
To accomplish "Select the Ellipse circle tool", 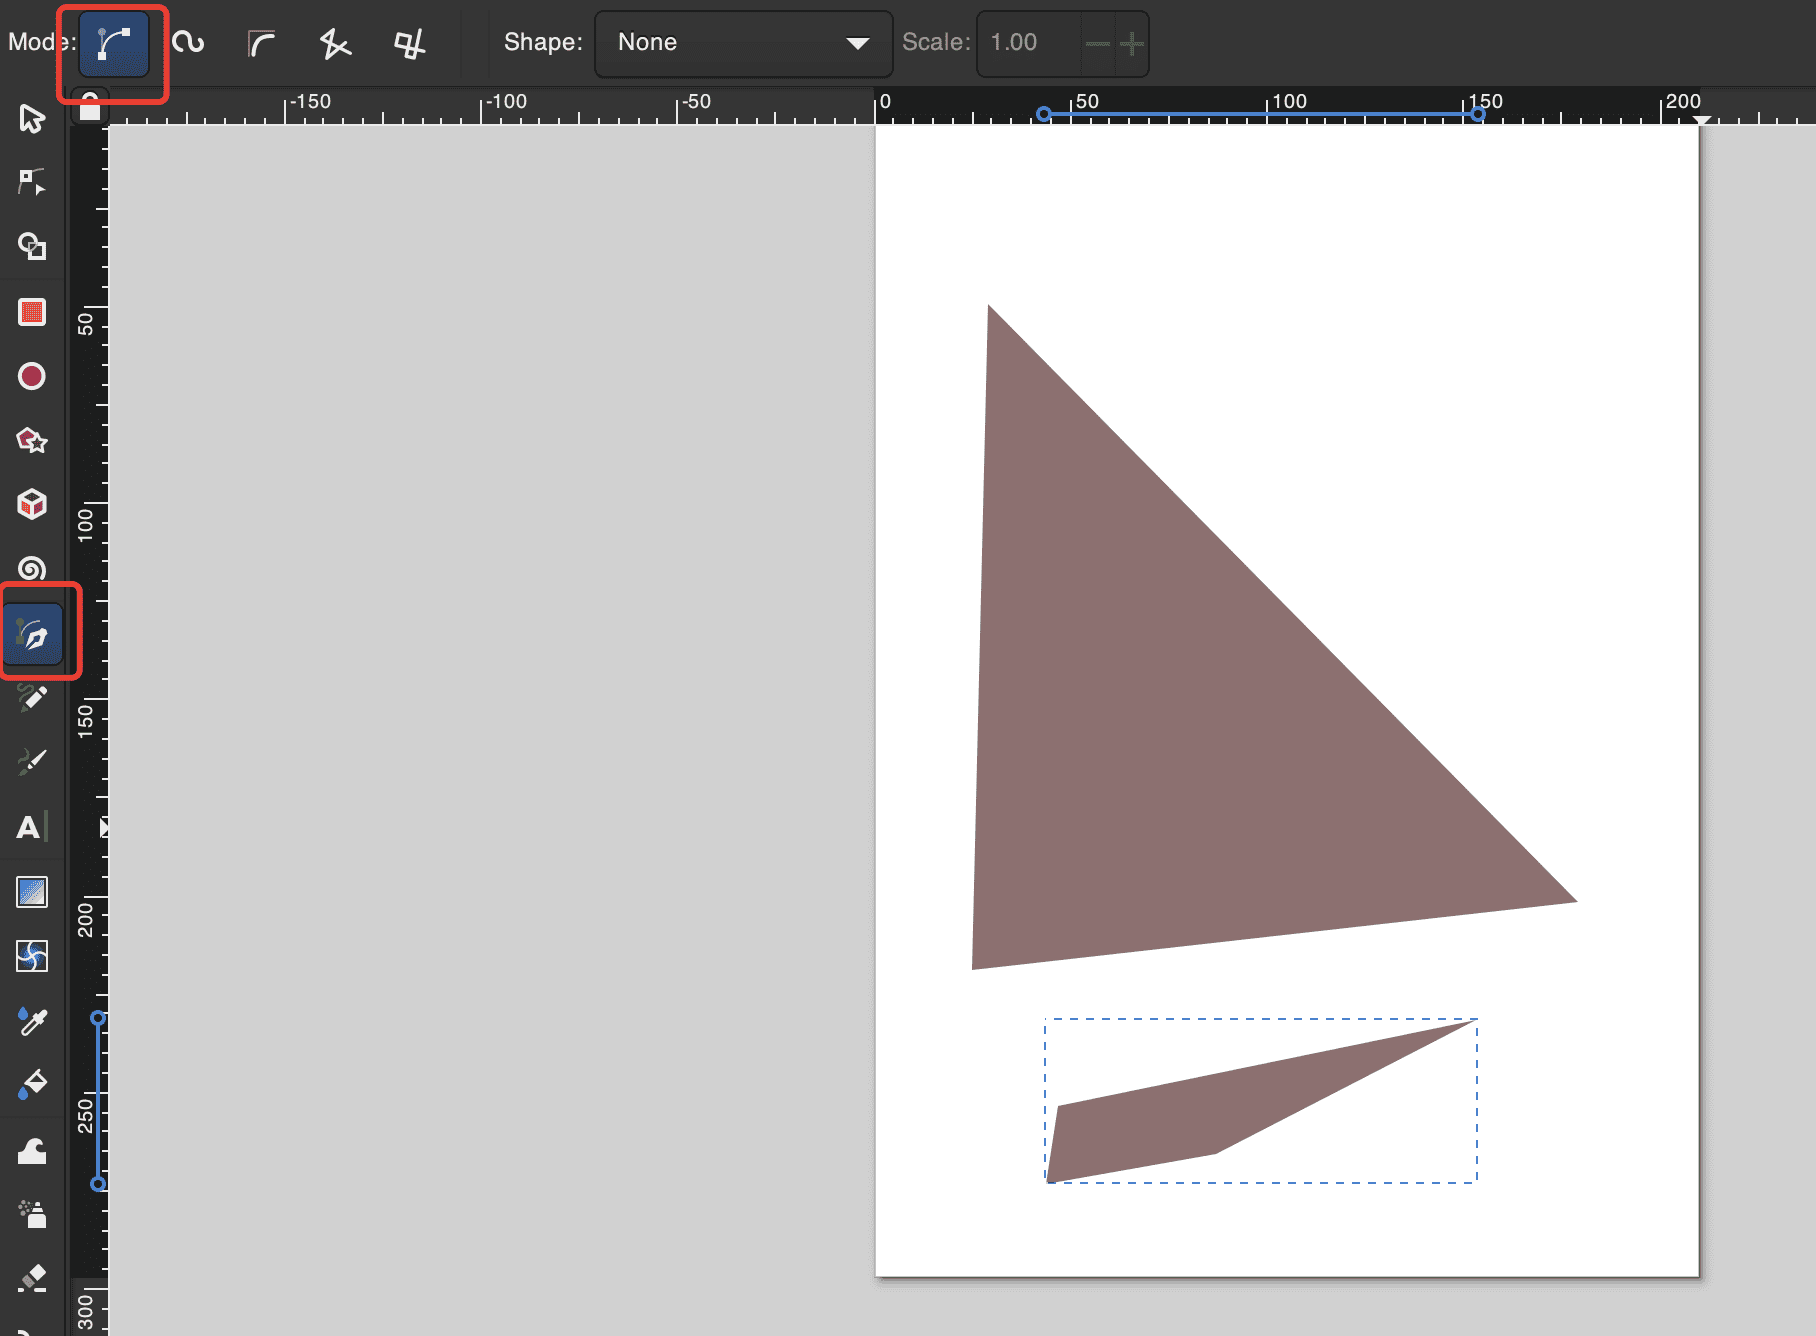I will [32, 376].
